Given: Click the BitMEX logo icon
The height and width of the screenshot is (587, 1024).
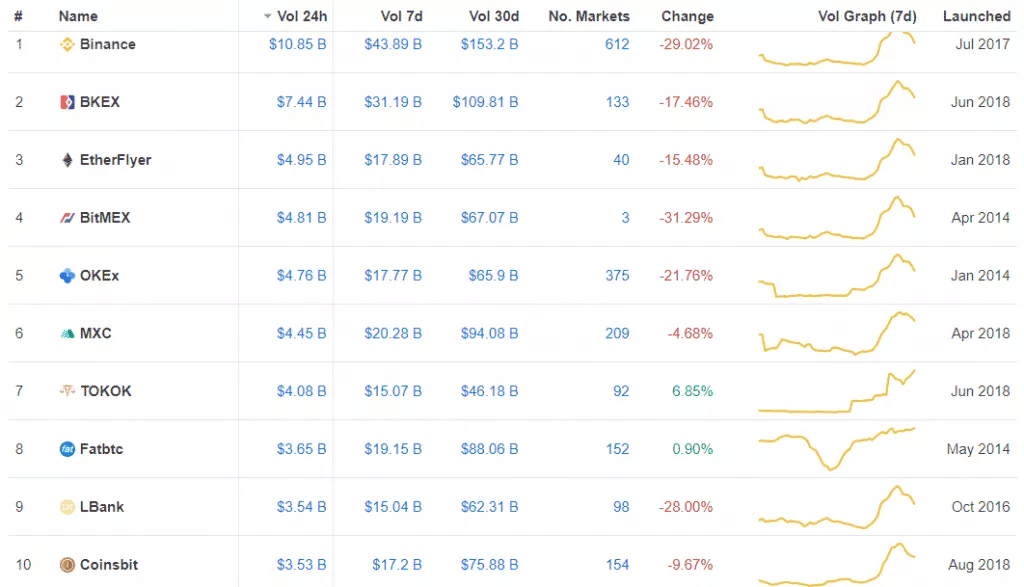Looking at the screenshot, I should (68, 218).
